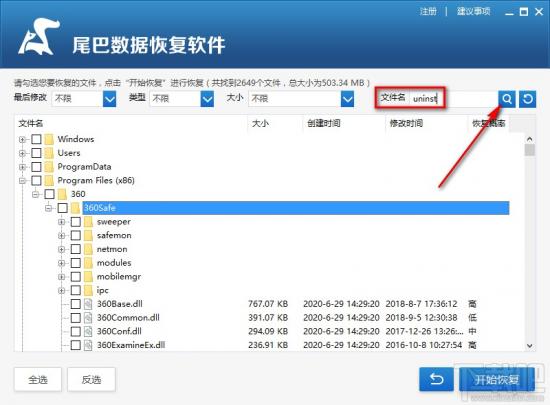Click the 360Base.dll file icon
This screenshot has width=550, height=405.
pyautogui.click(x=88, y=304)
